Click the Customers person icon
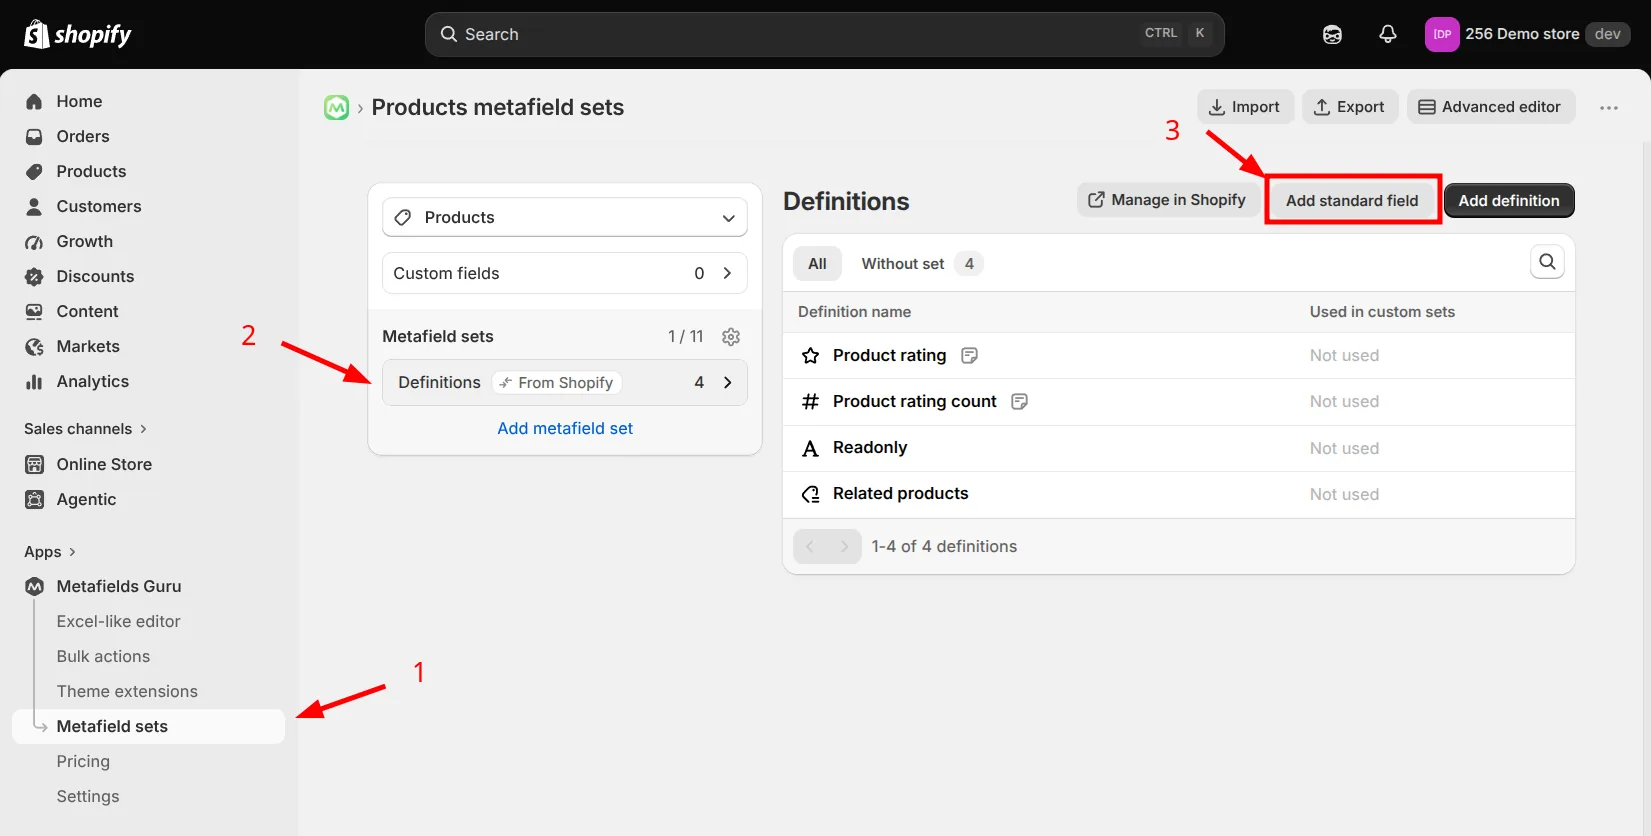The image size is (1651, 836). click(x=34, y=206)
